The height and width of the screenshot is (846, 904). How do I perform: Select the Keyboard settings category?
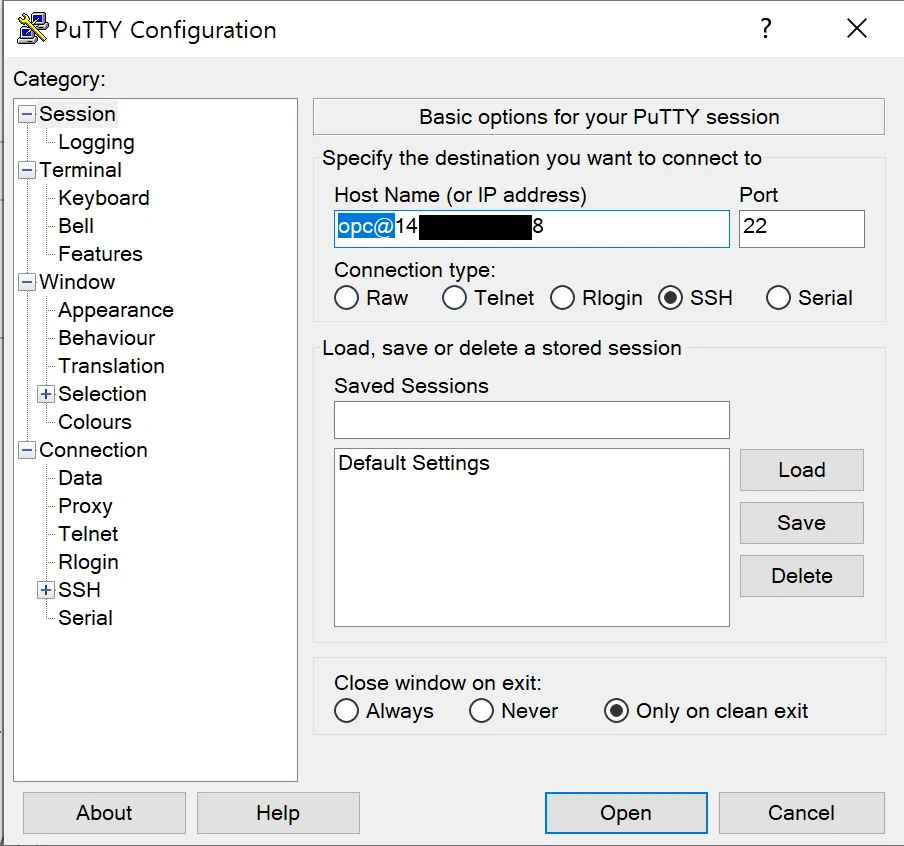pos(104,198)
